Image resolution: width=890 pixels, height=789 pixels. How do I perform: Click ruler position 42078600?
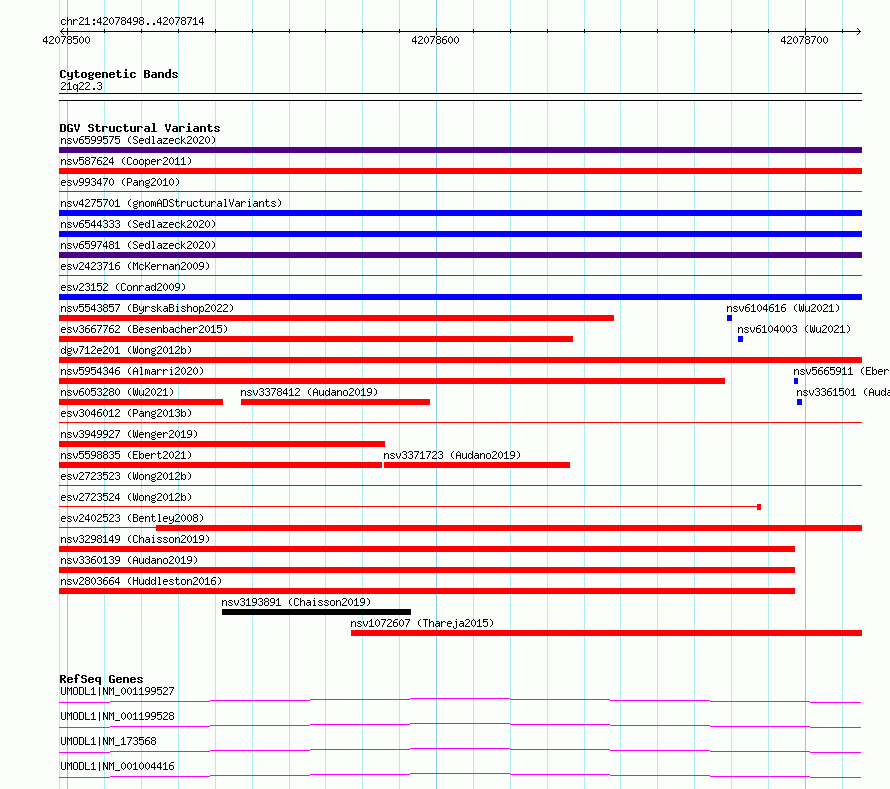[x=435, y=40]
